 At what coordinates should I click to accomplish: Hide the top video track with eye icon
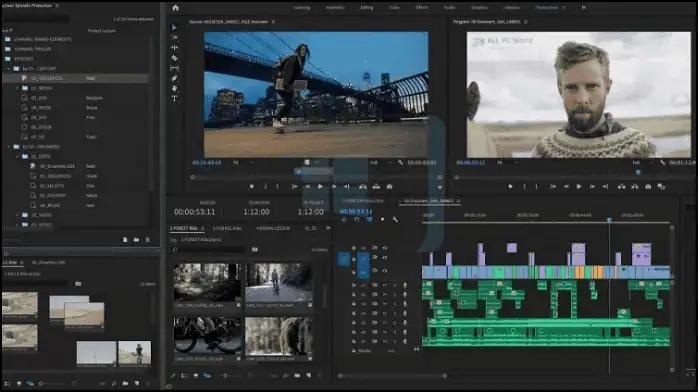[385, 248]
